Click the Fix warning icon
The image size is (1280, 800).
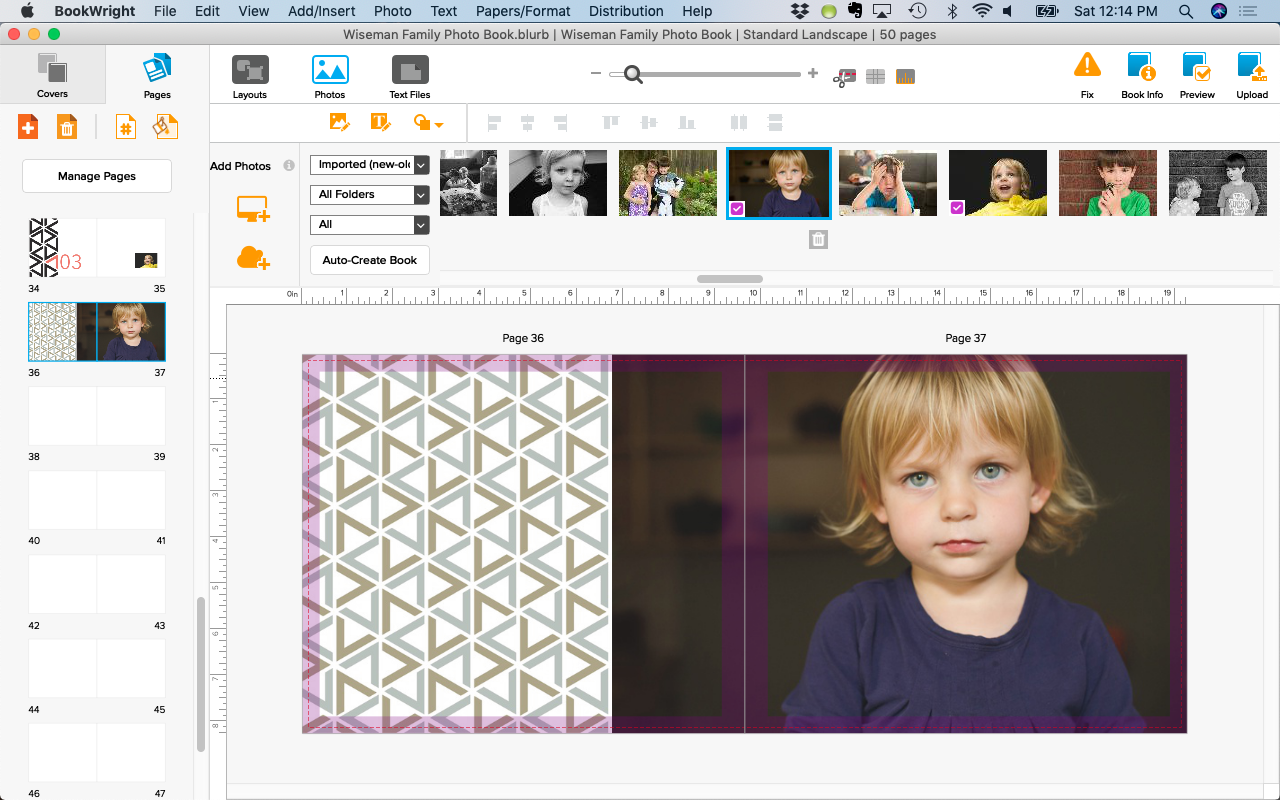[x=1087, y=75]
